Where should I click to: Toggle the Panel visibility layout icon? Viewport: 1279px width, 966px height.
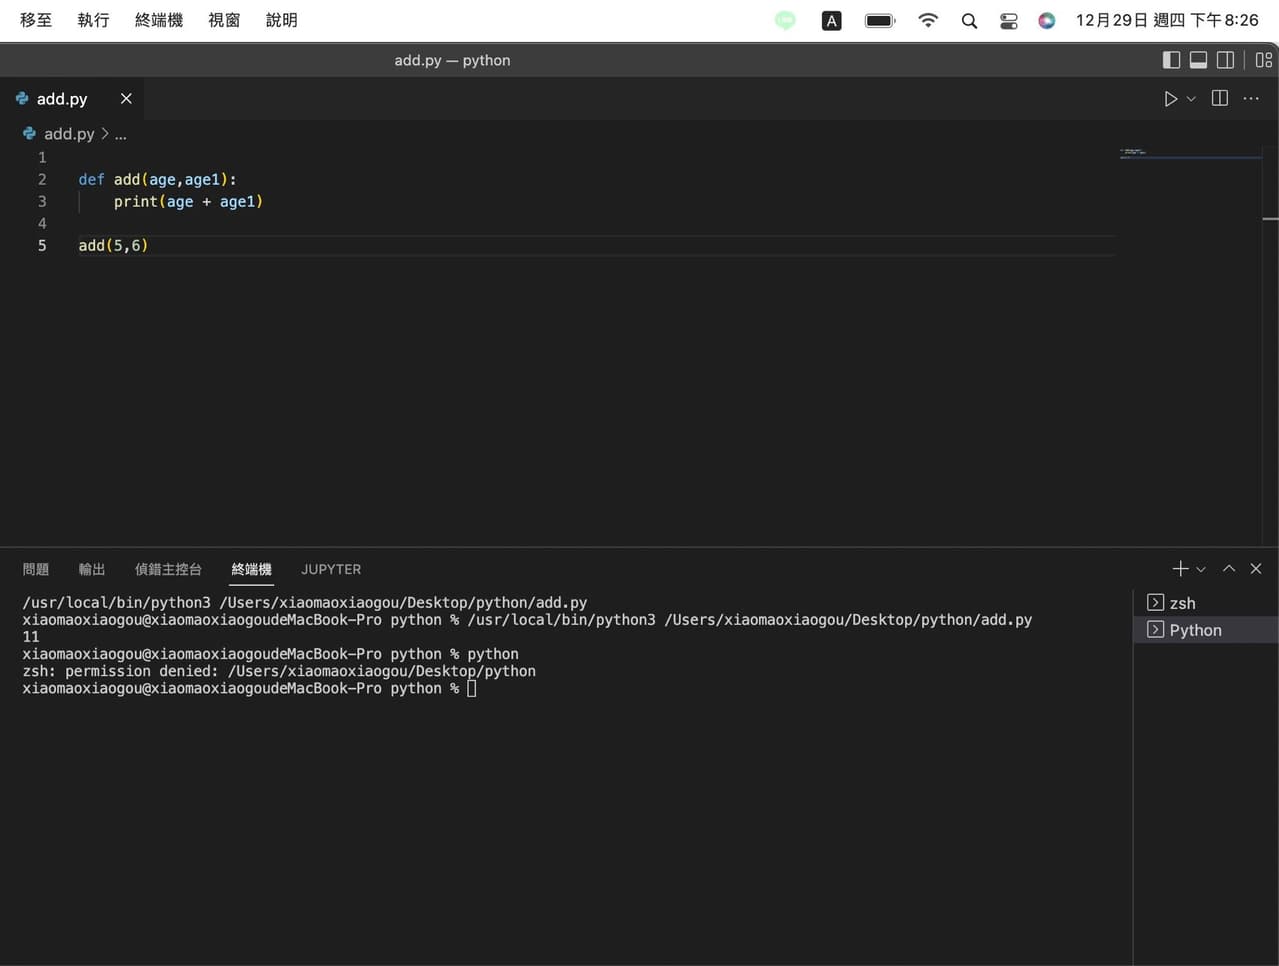(x=1198, y=60)
